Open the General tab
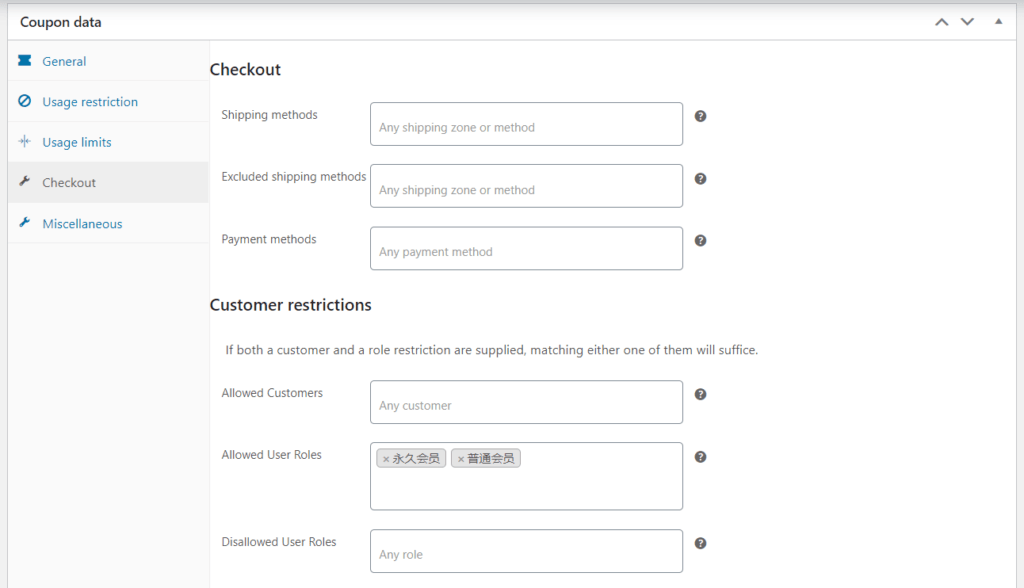1024x588 pixels. coord(64,61)
